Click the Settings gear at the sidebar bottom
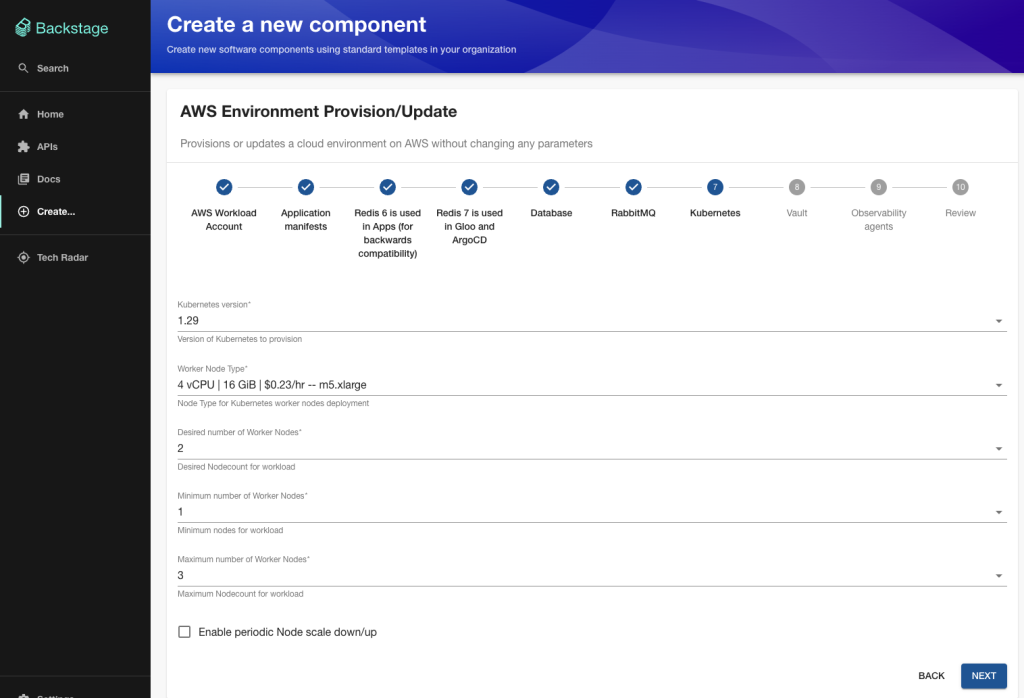This screenshot has height=698, width=1024. pos(22,694)
